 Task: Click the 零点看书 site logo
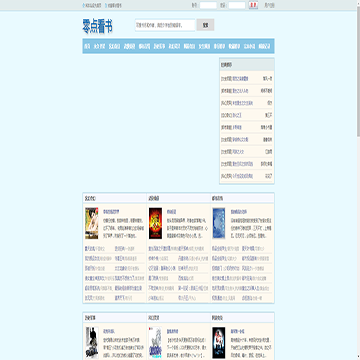(x=97, y=26)
